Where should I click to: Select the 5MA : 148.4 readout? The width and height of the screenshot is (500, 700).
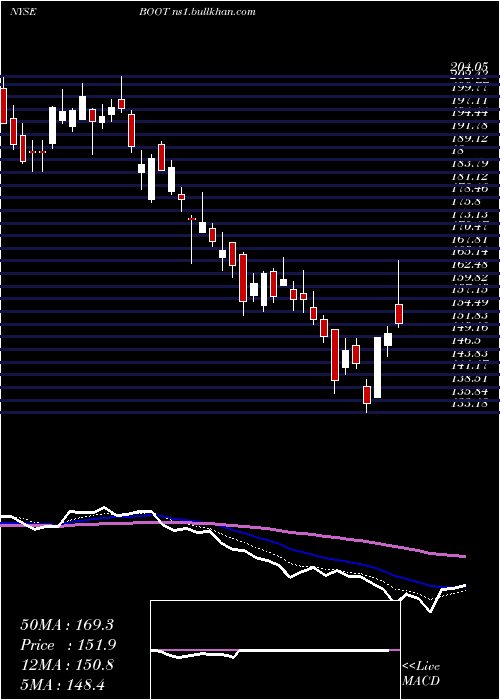[x=62, y=684]
